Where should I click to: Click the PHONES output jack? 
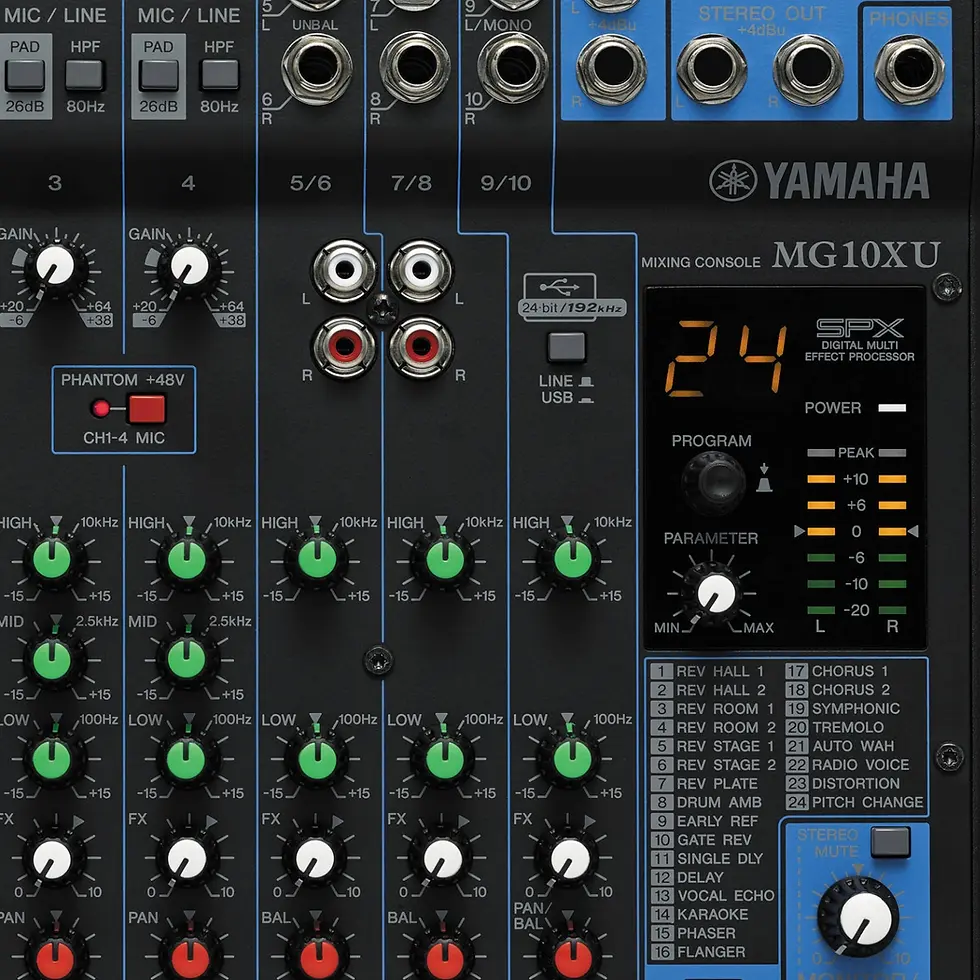tap(909, 68)
